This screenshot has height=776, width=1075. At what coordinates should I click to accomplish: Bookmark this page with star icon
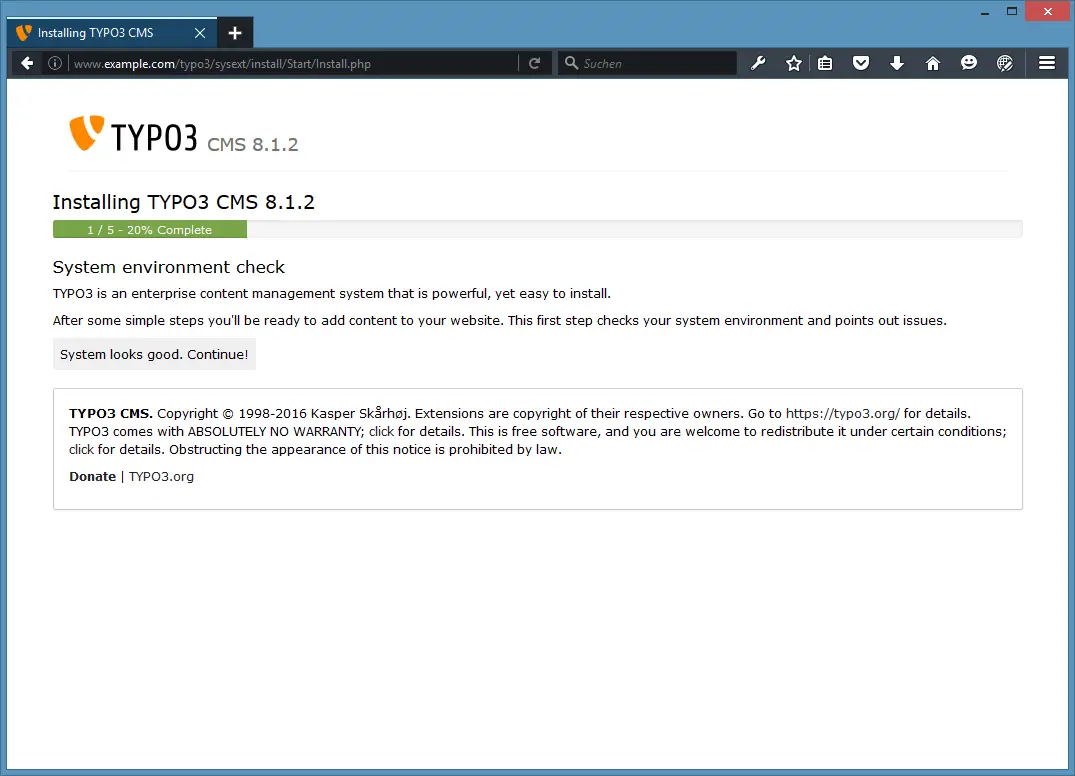(x=793, y=64)
